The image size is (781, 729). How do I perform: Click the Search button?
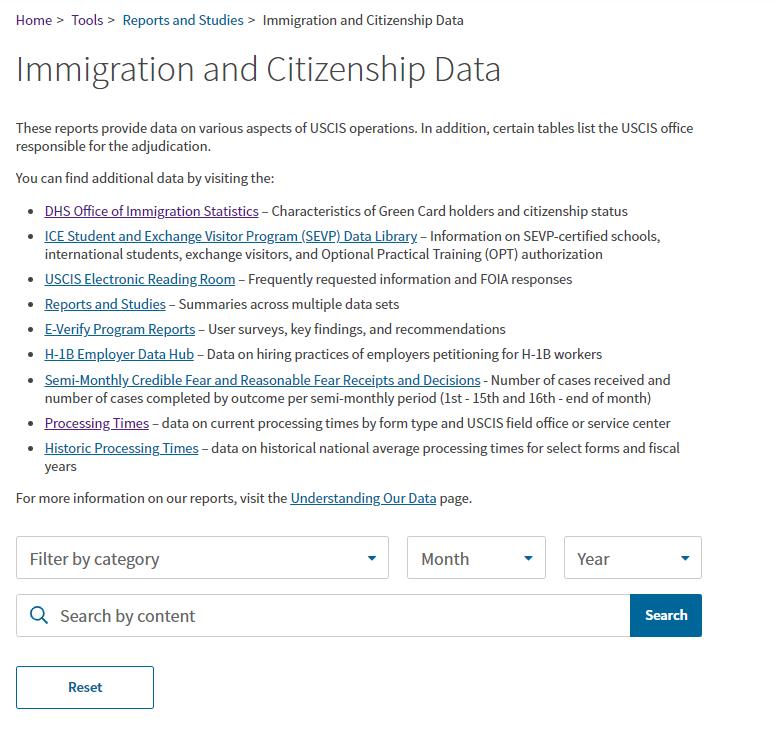[666, 615]
